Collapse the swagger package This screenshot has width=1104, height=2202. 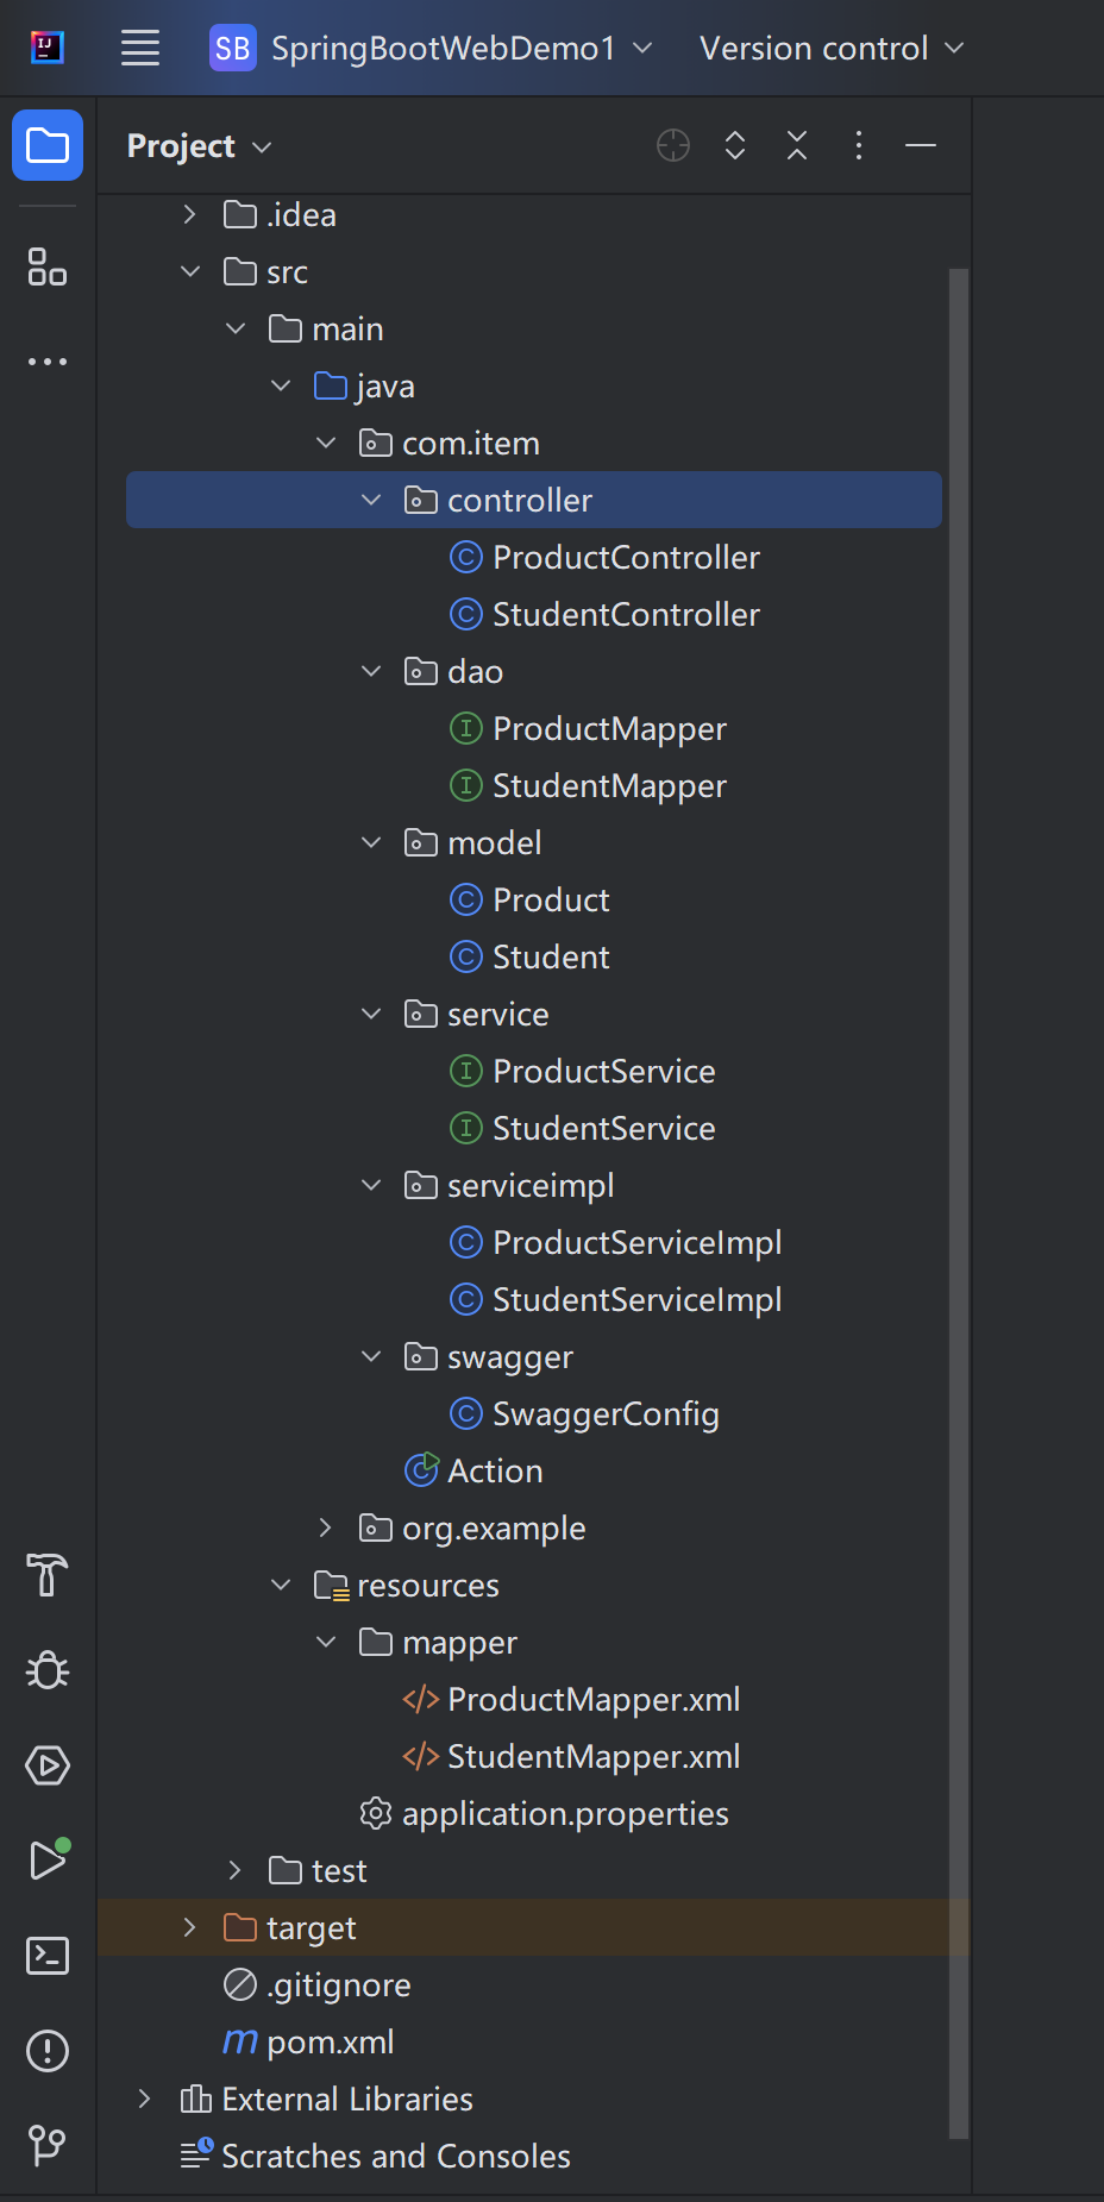pos(371,1356)
